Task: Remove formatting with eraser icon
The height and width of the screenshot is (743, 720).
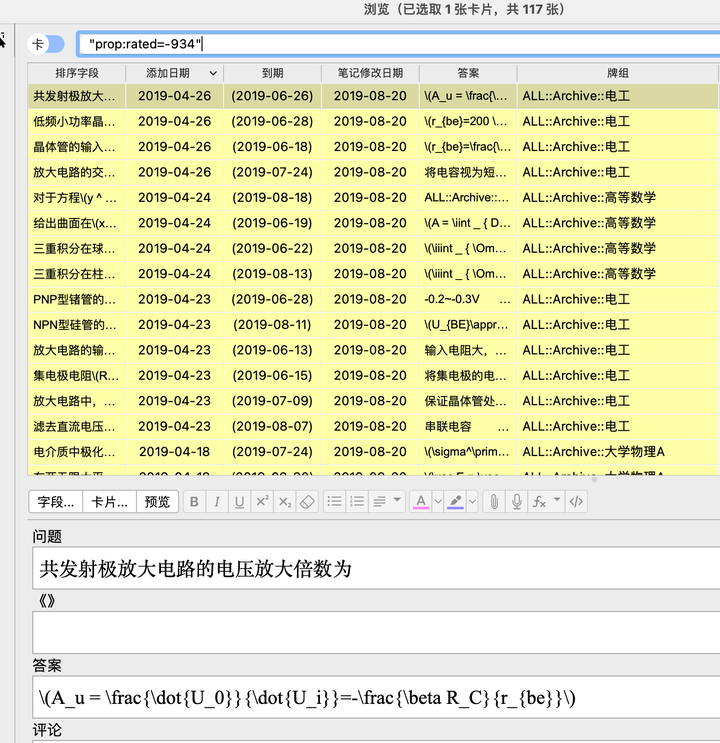Action: tap(307, 501)
